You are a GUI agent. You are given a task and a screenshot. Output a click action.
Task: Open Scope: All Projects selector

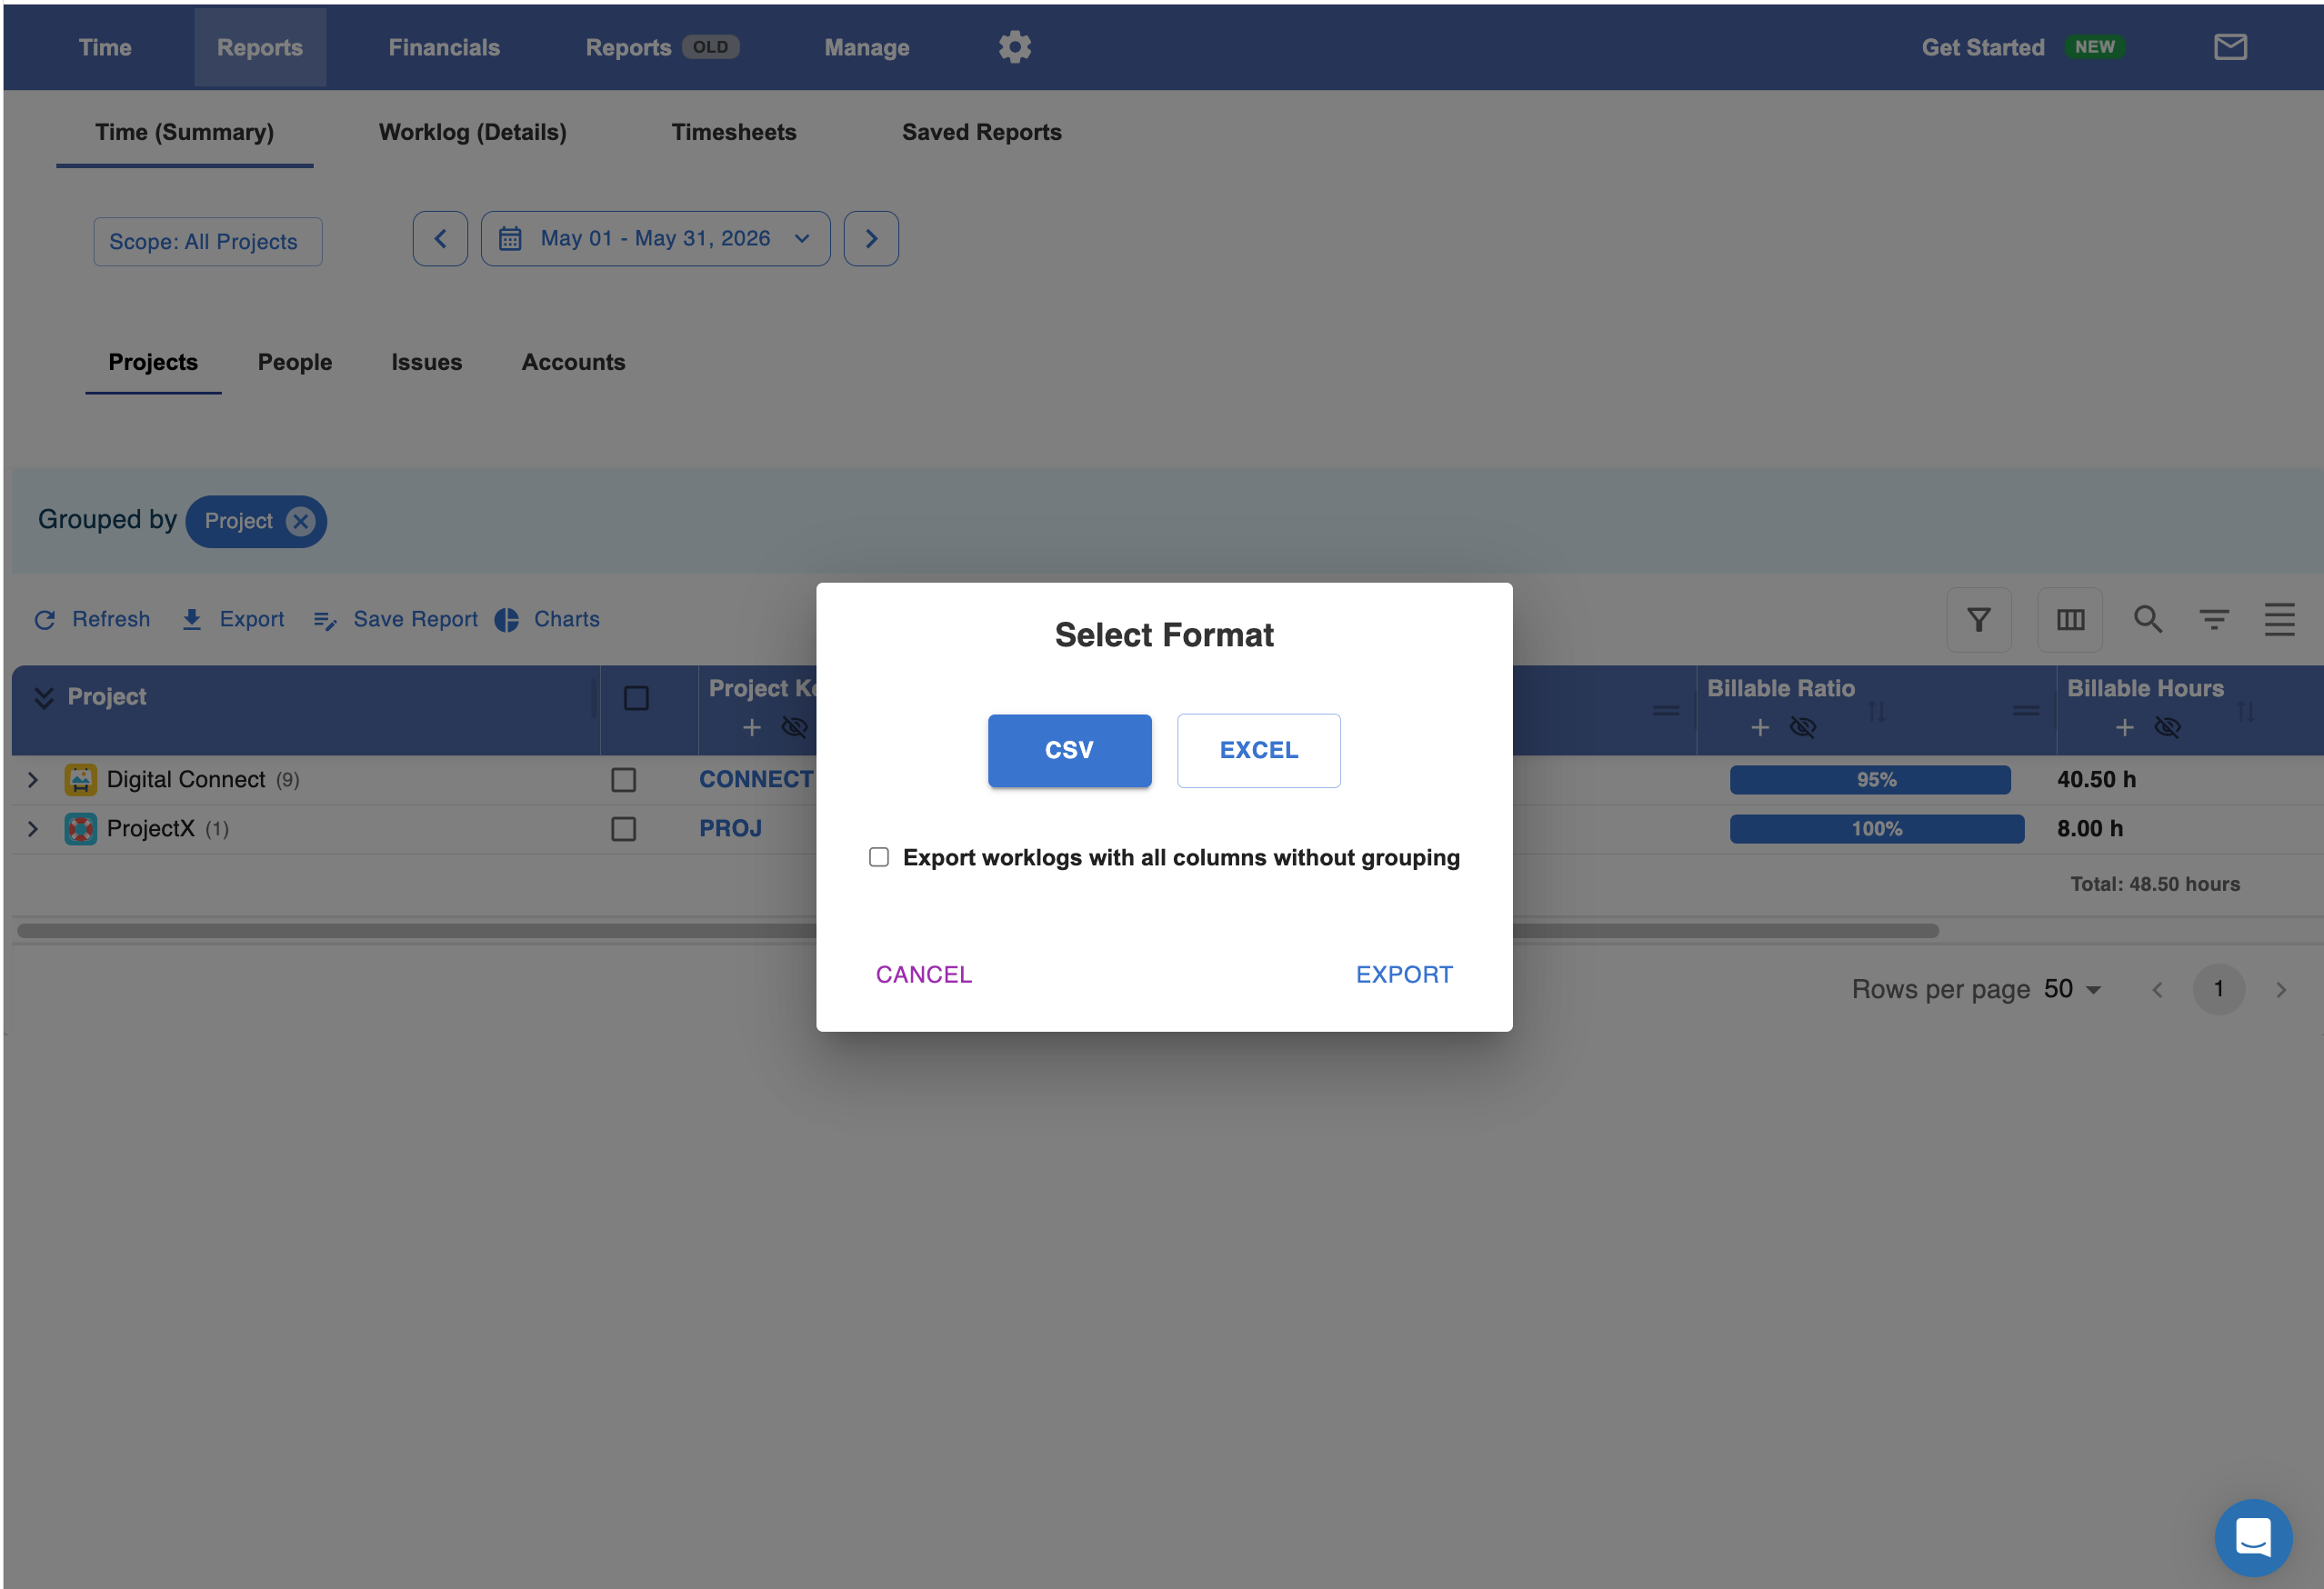(207, 242)
